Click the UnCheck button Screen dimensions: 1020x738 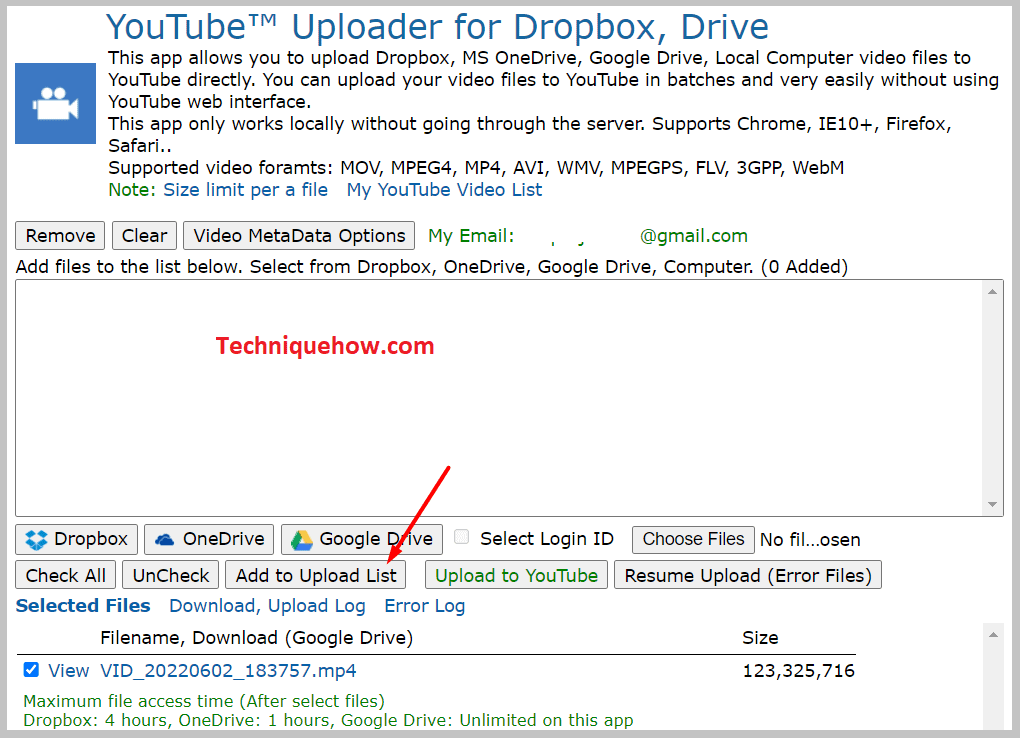pos(170,575)
